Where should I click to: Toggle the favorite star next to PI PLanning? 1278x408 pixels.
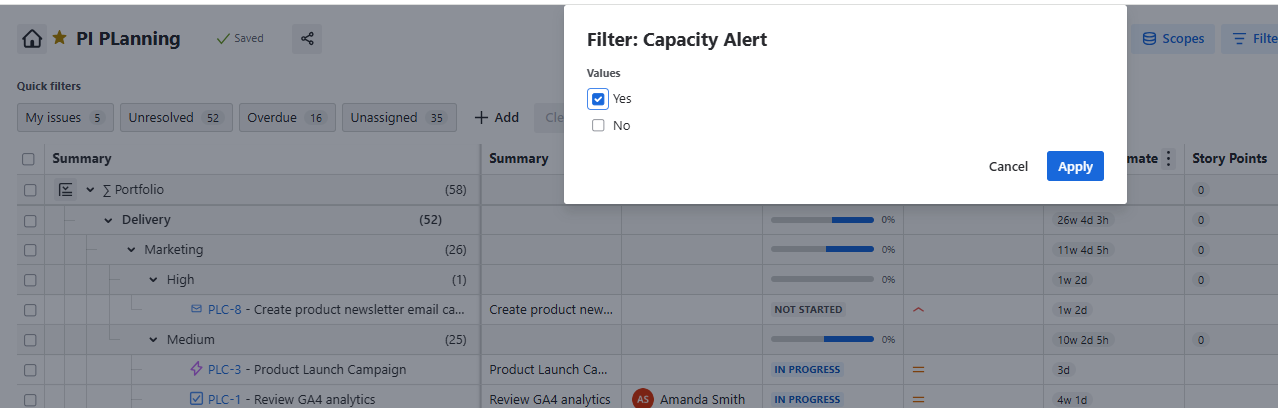60,38
